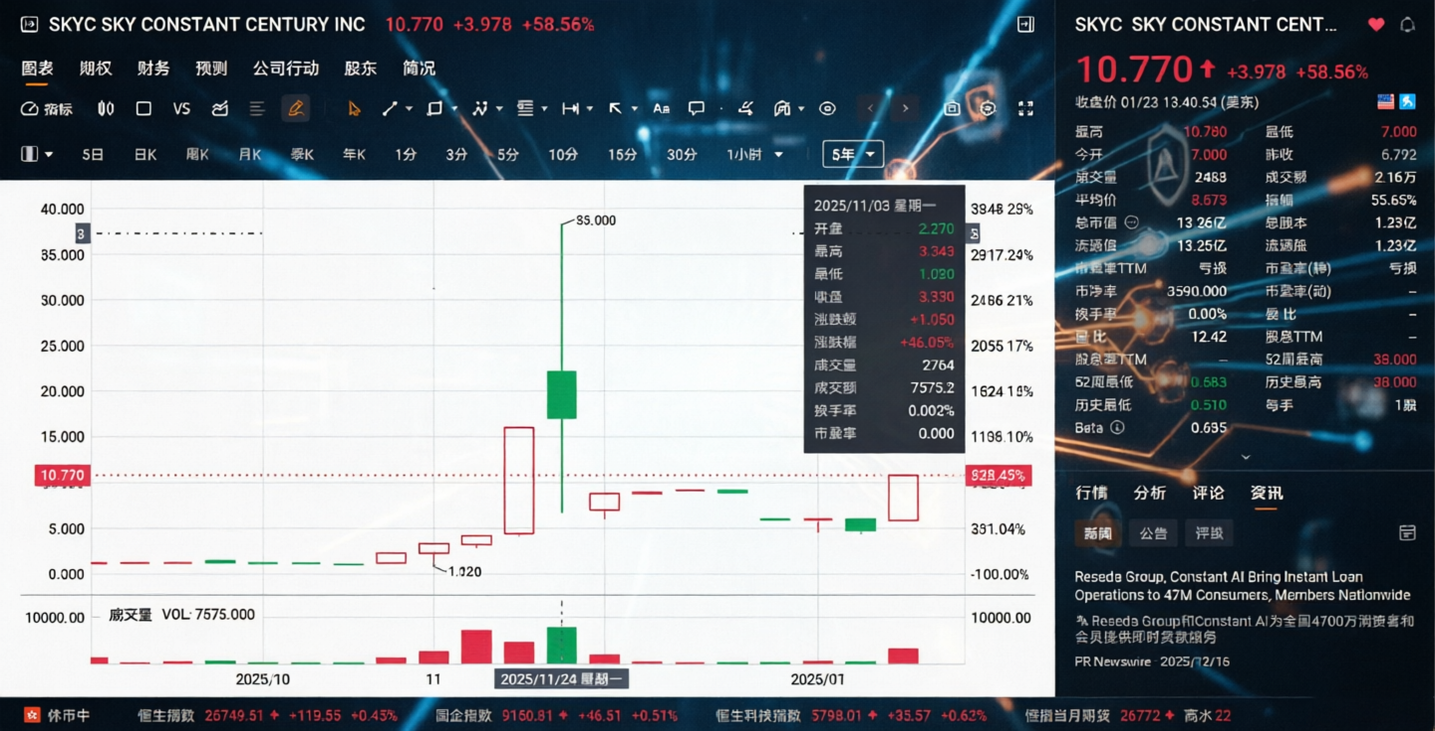Open the 指标 indicators panel

tap(47, 109)
